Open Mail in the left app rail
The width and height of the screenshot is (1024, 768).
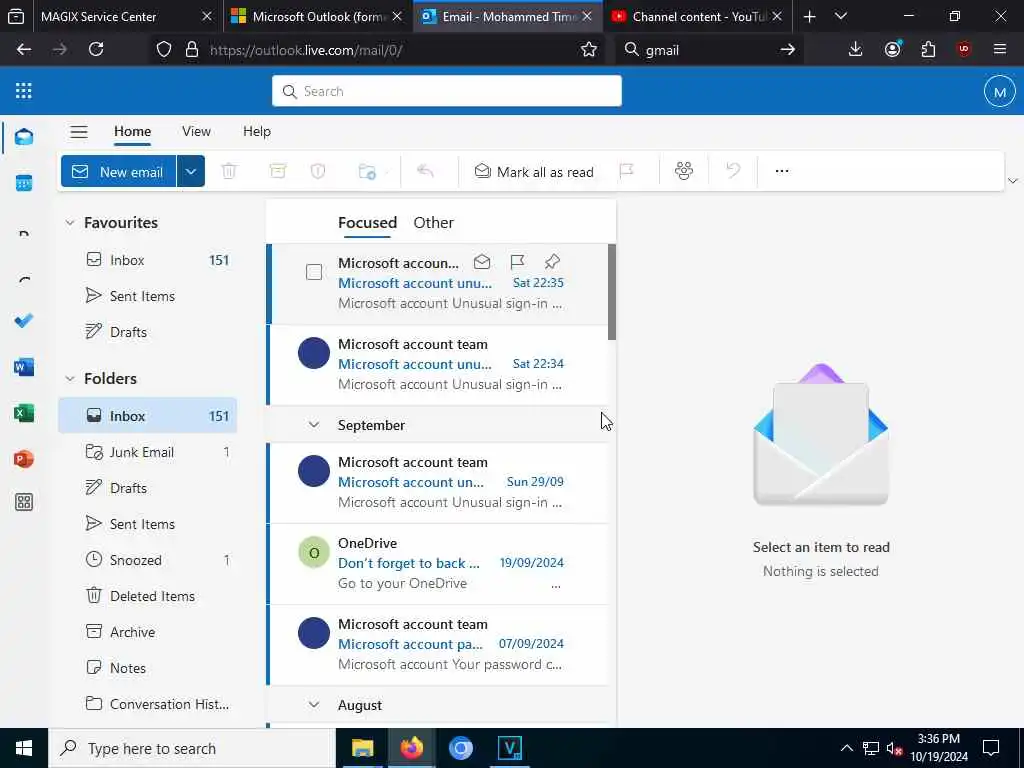click(x=24, y=137)
